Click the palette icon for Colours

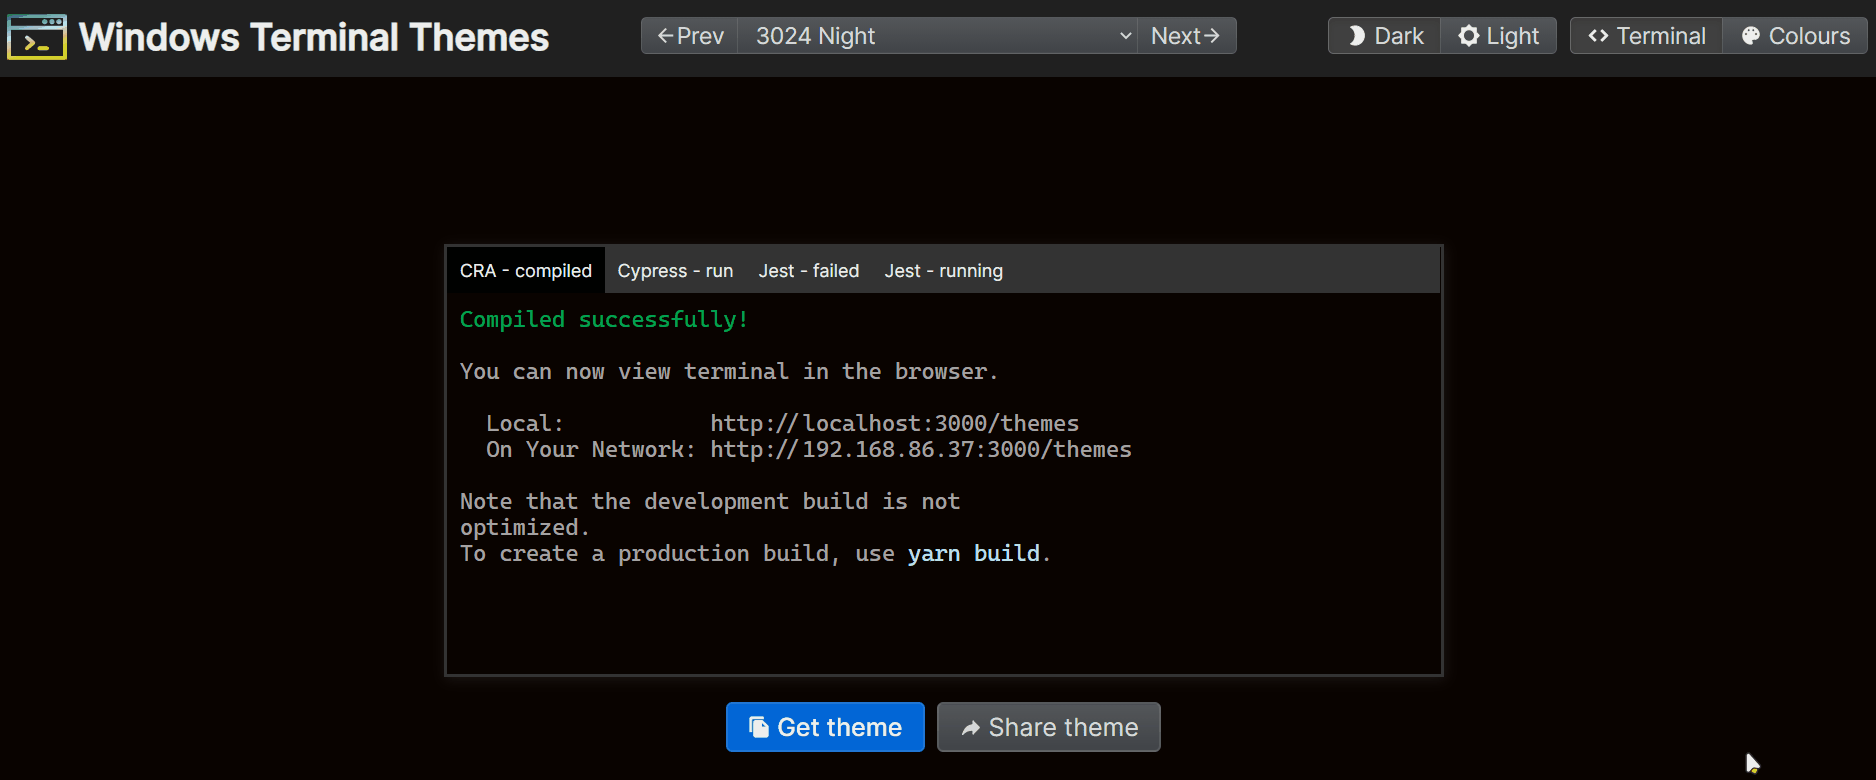(x=1750, y=36)
